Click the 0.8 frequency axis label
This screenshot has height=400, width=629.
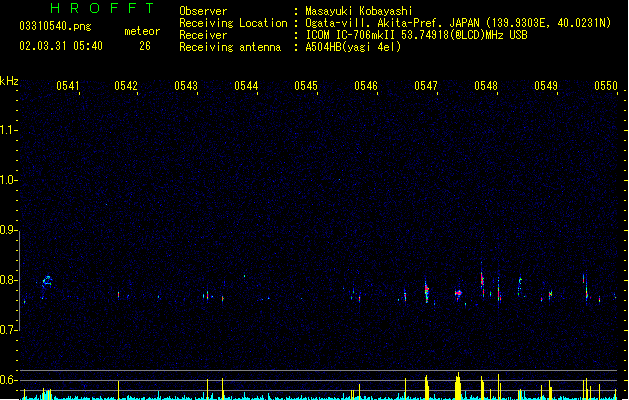(x=8, y=280)
